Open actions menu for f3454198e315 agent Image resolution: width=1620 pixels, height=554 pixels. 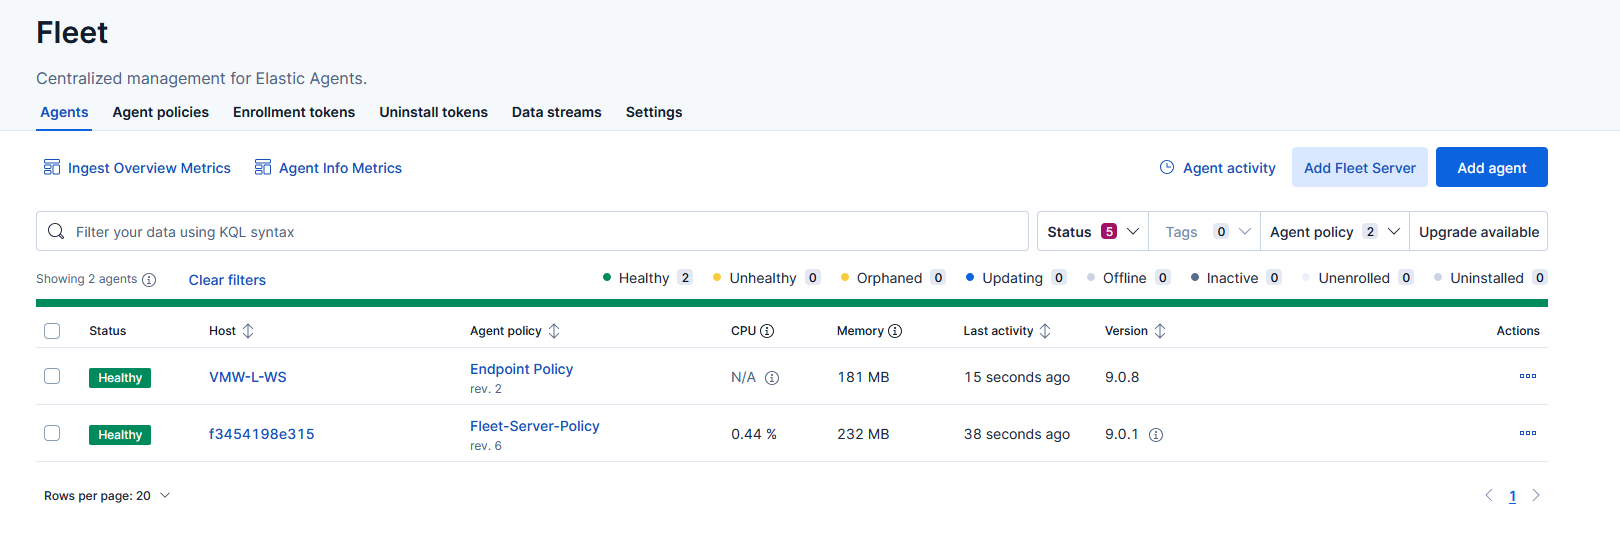coord(1527,434)
